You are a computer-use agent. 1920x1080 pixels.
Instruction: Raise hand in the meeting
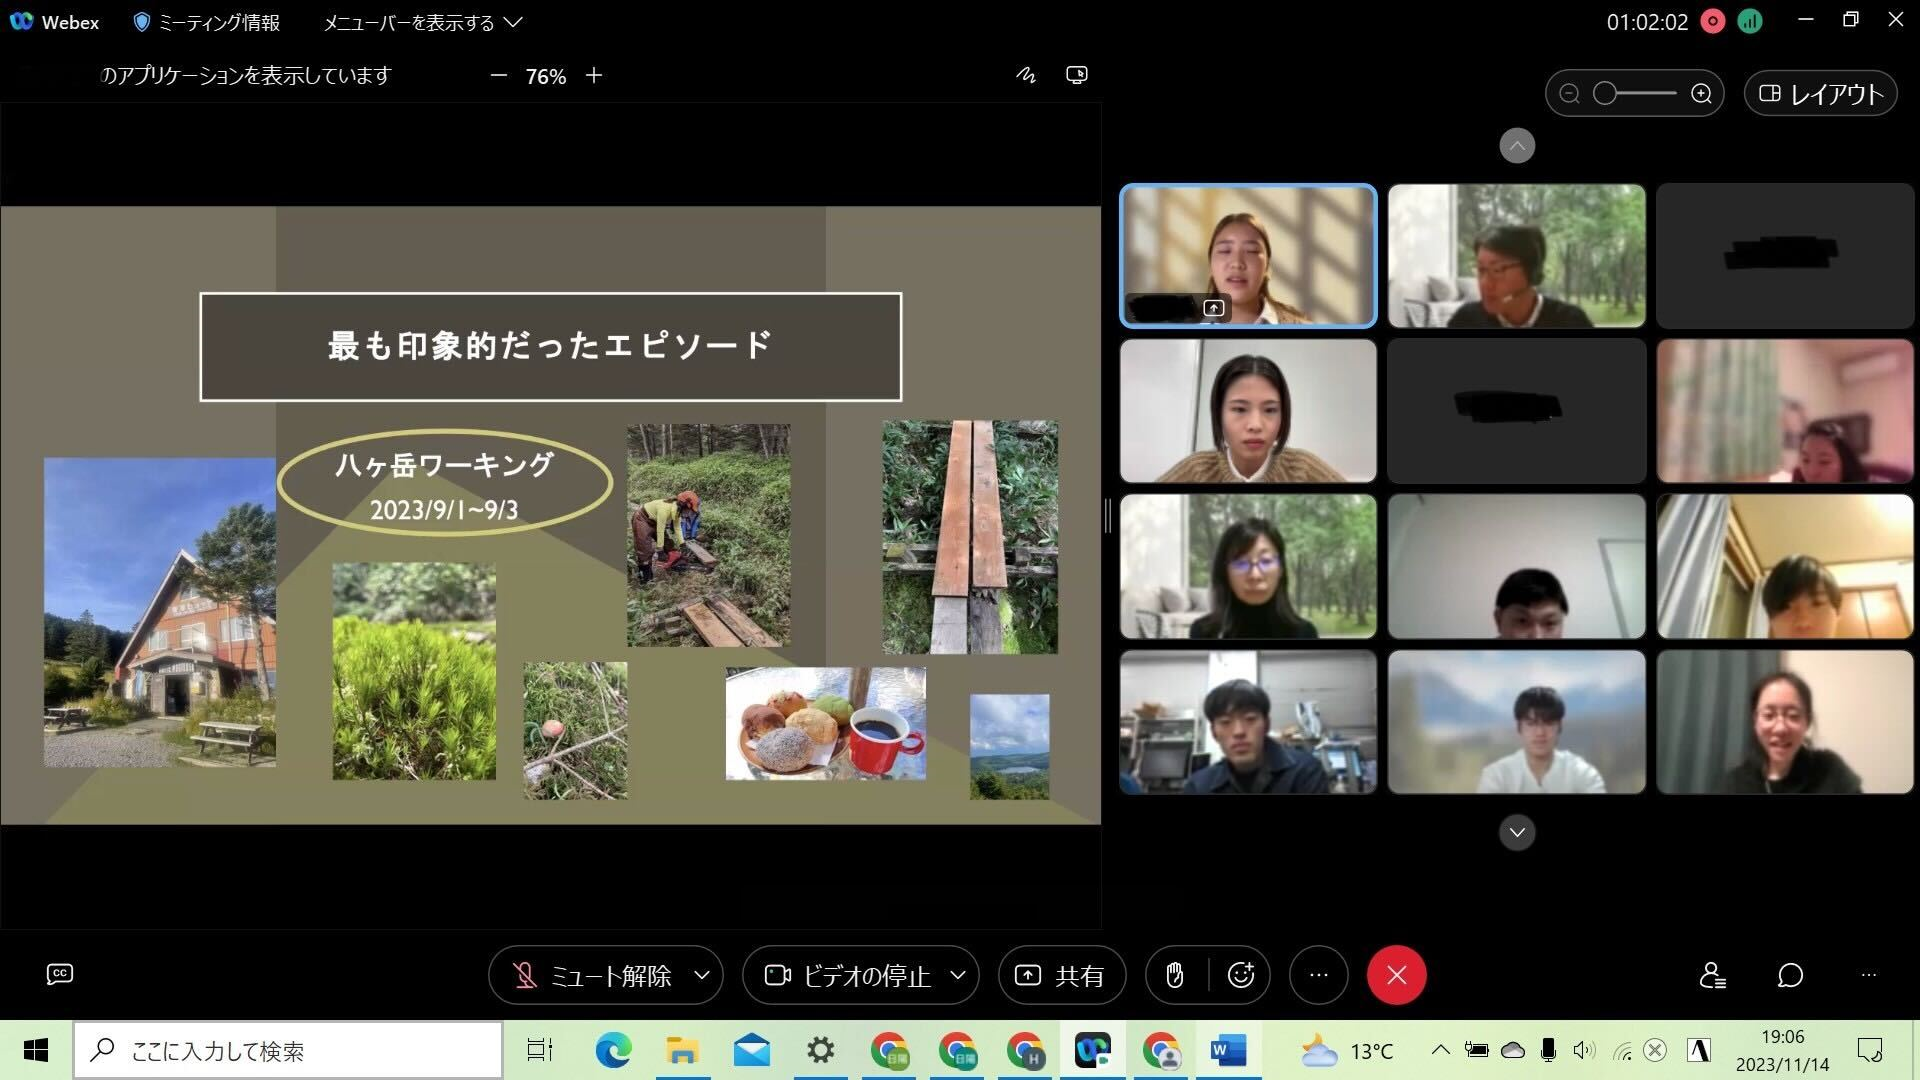coord(1175,975)
